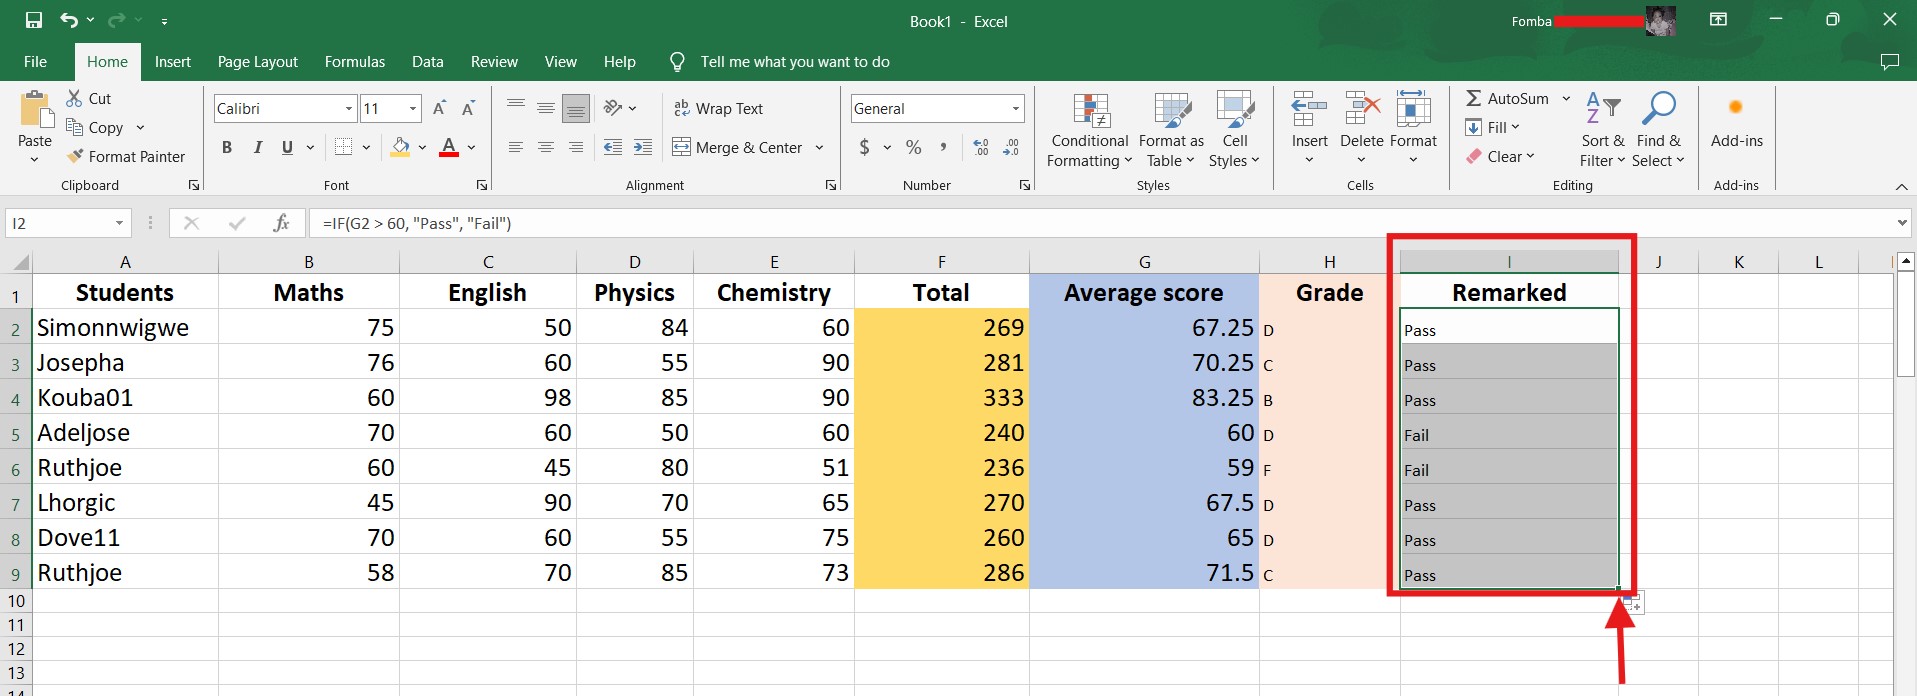Apply the yellow Fill Color
The height and width of the screenshot is (696, 1917).
(400, 147)
